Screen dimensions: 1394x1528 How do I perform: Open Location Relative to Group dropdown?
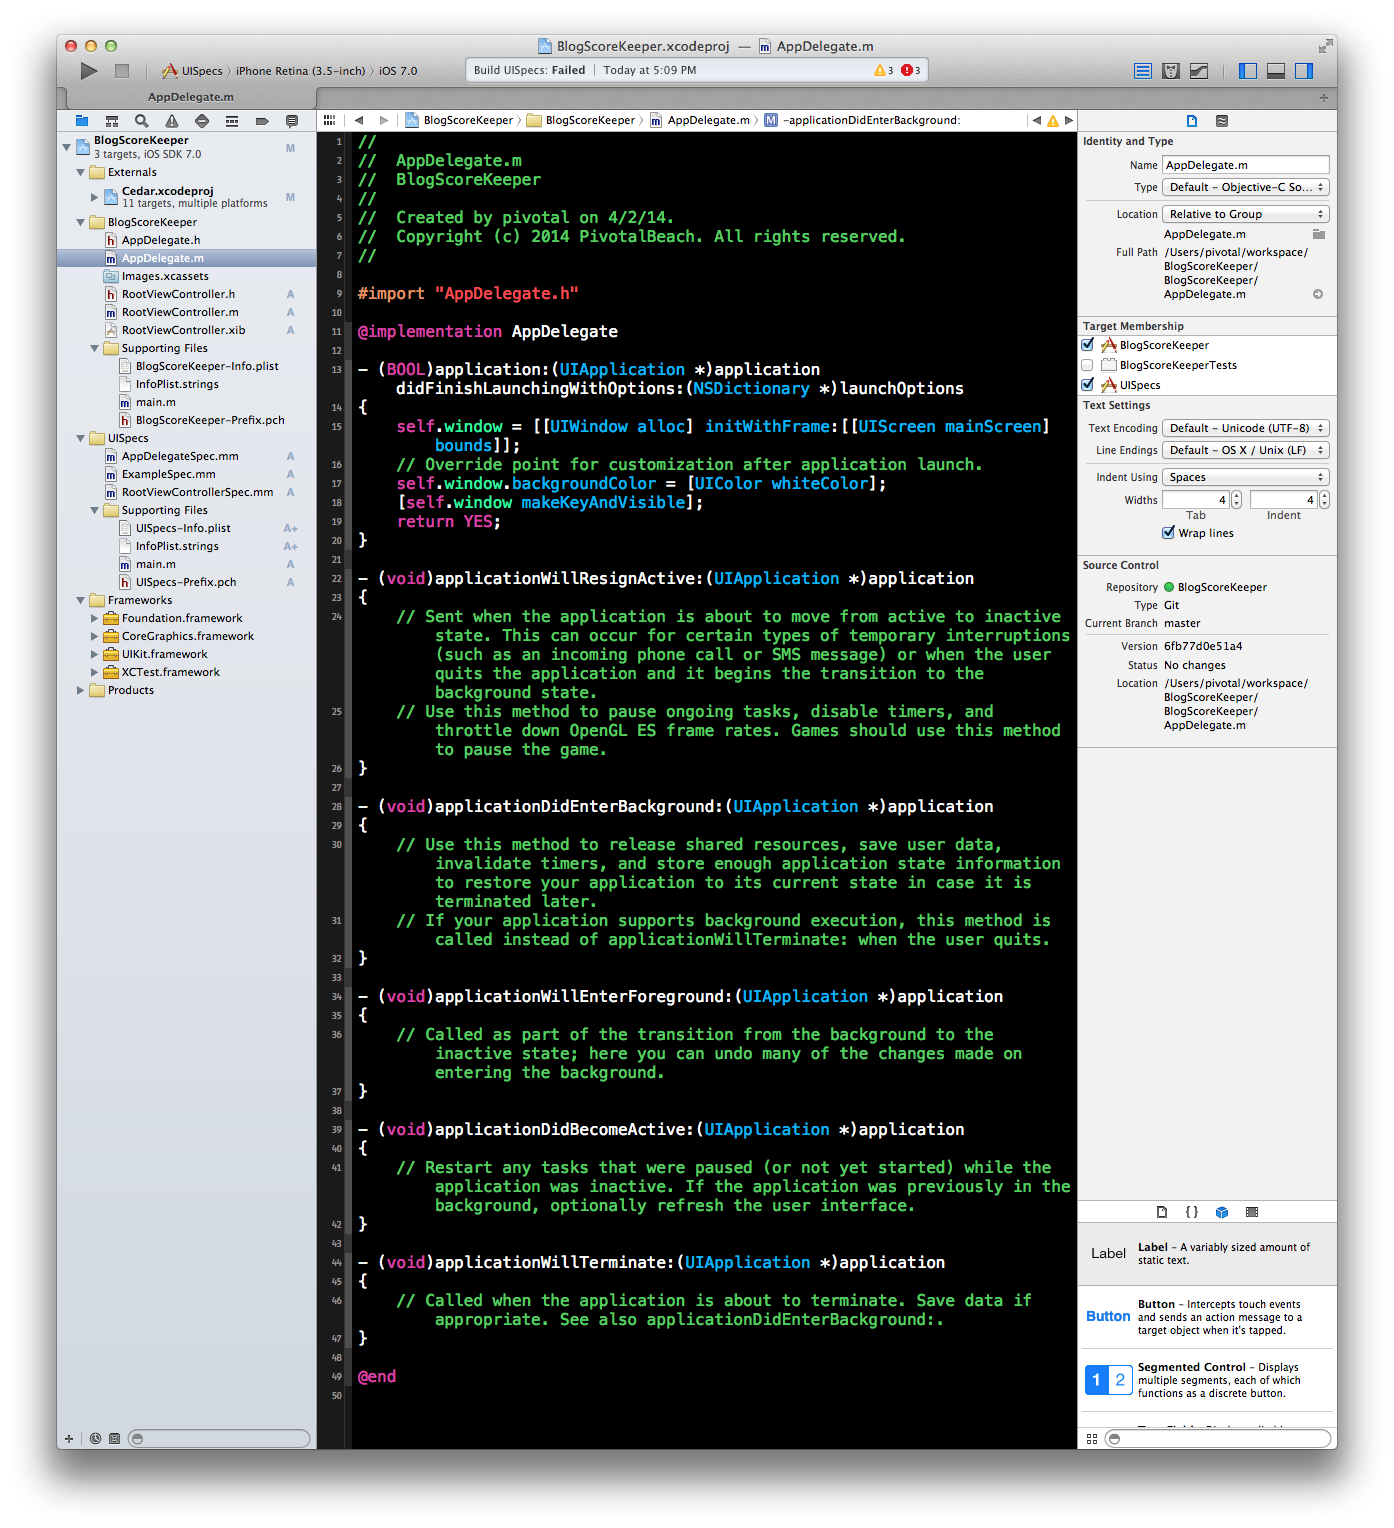pyautogui.click(x=1246, y=214)
